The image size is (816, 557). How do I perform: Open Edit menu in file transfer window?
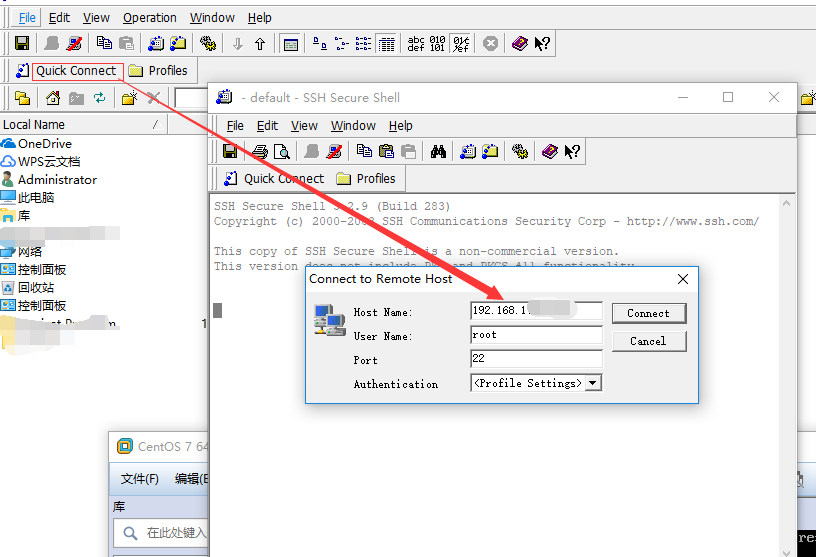pos(59,18)
